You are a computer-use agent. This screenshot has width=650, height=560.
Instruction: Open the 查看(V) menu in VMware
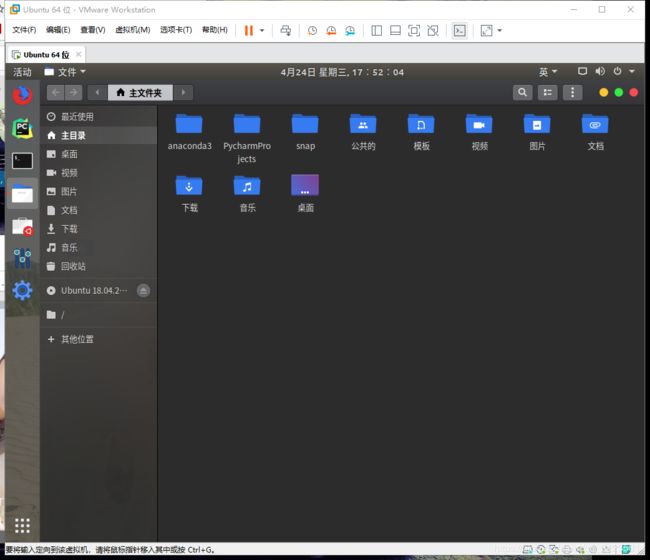point(92,31)
